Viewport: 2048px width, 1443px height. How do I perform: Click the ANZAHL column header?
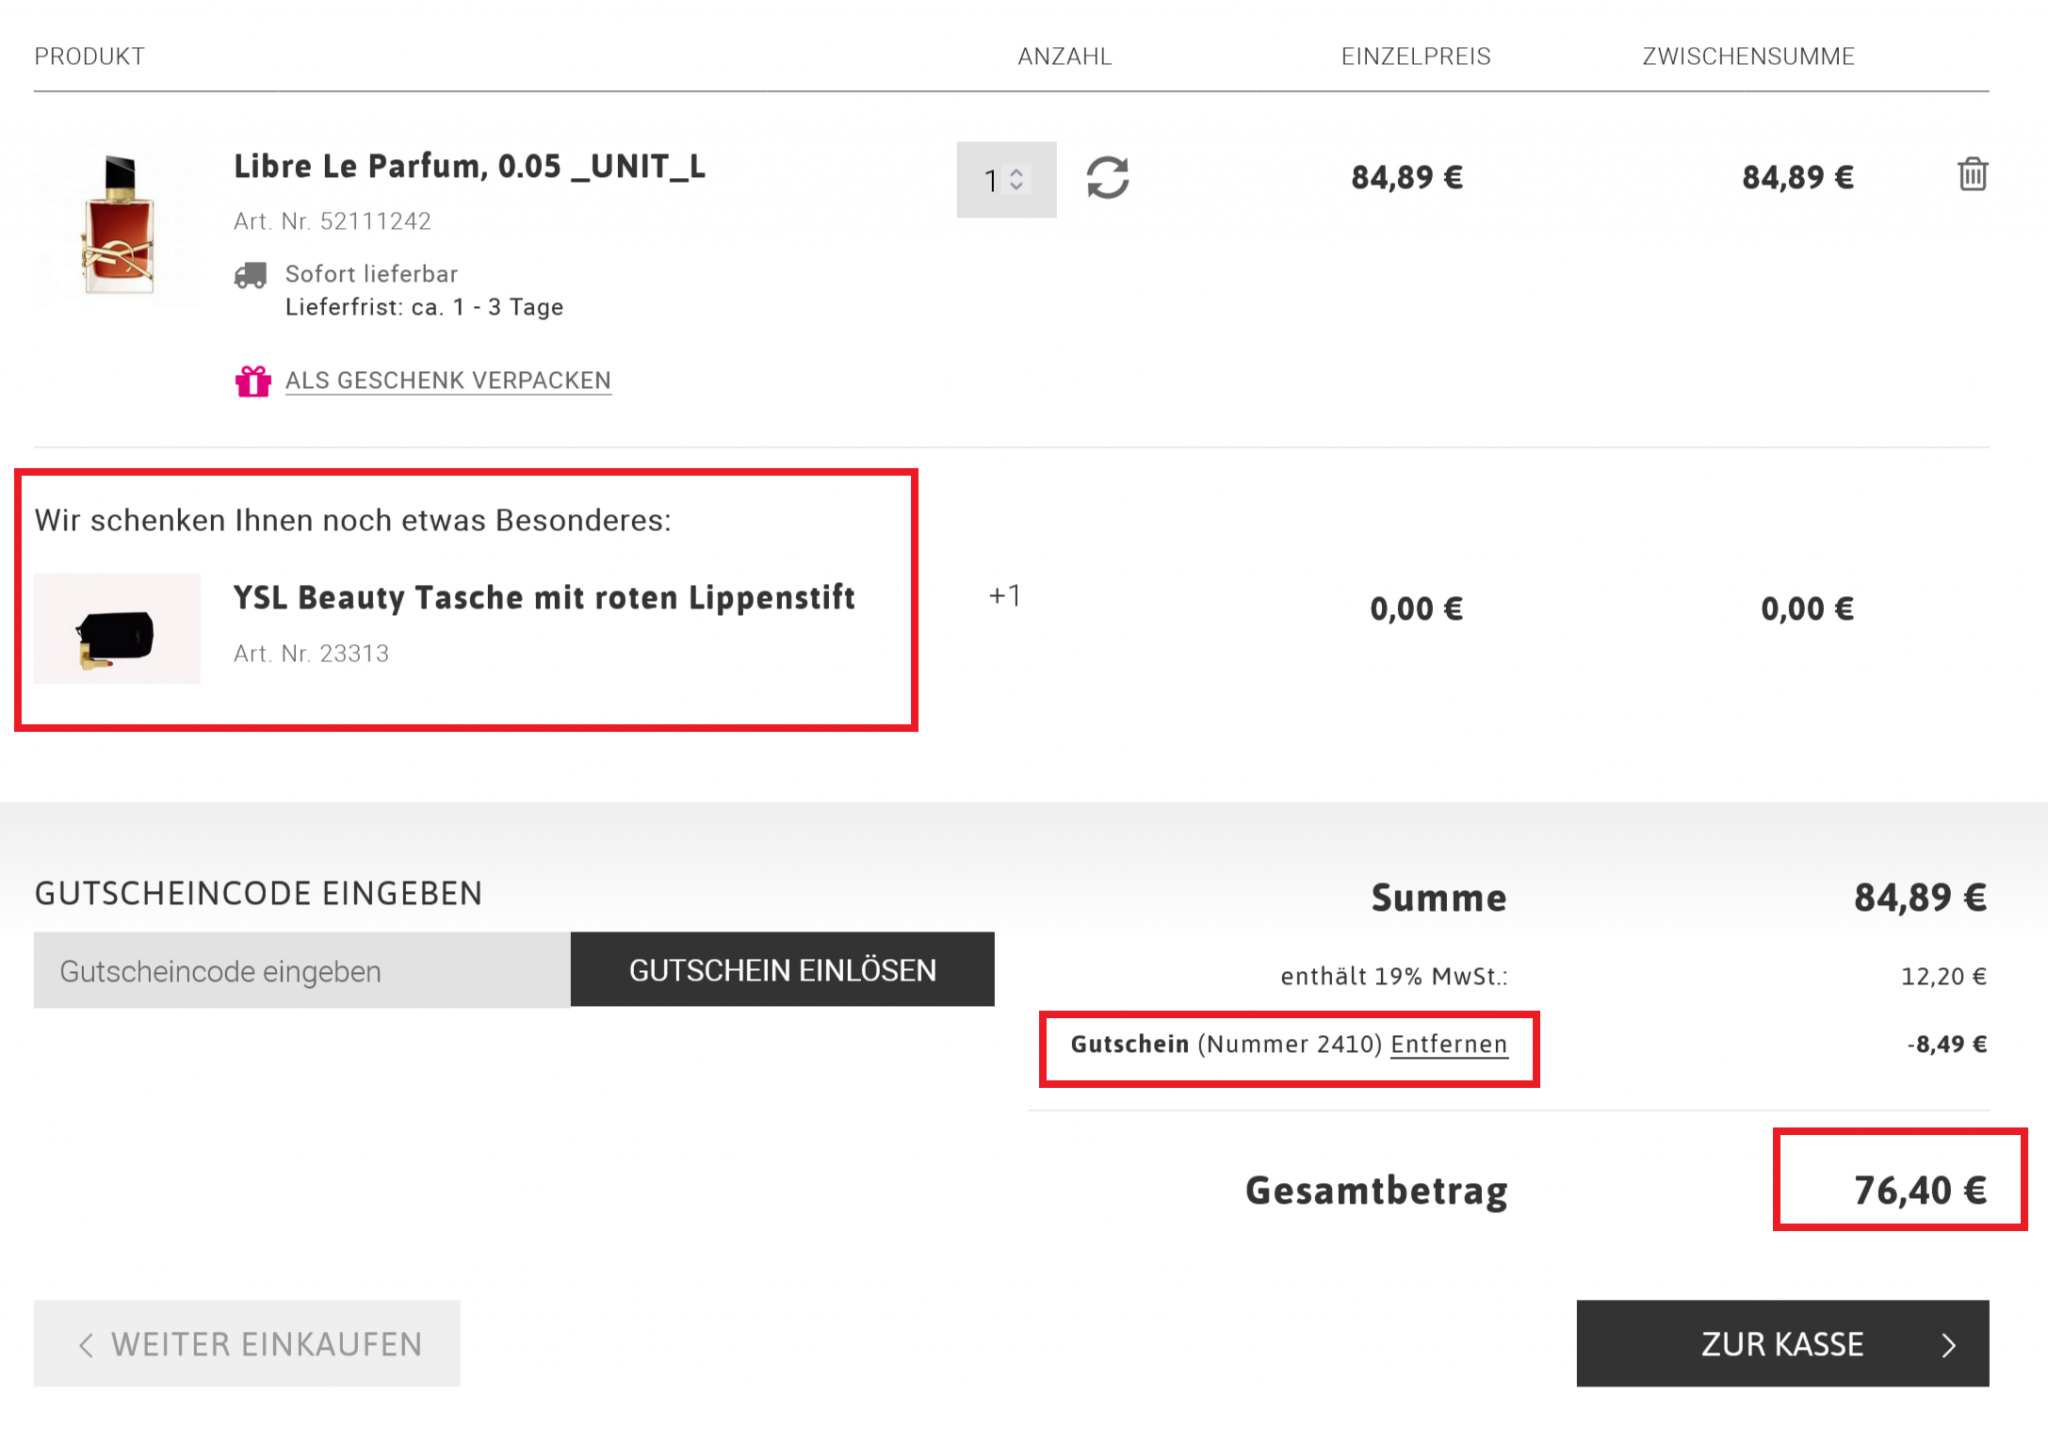tap(1064, 57)
